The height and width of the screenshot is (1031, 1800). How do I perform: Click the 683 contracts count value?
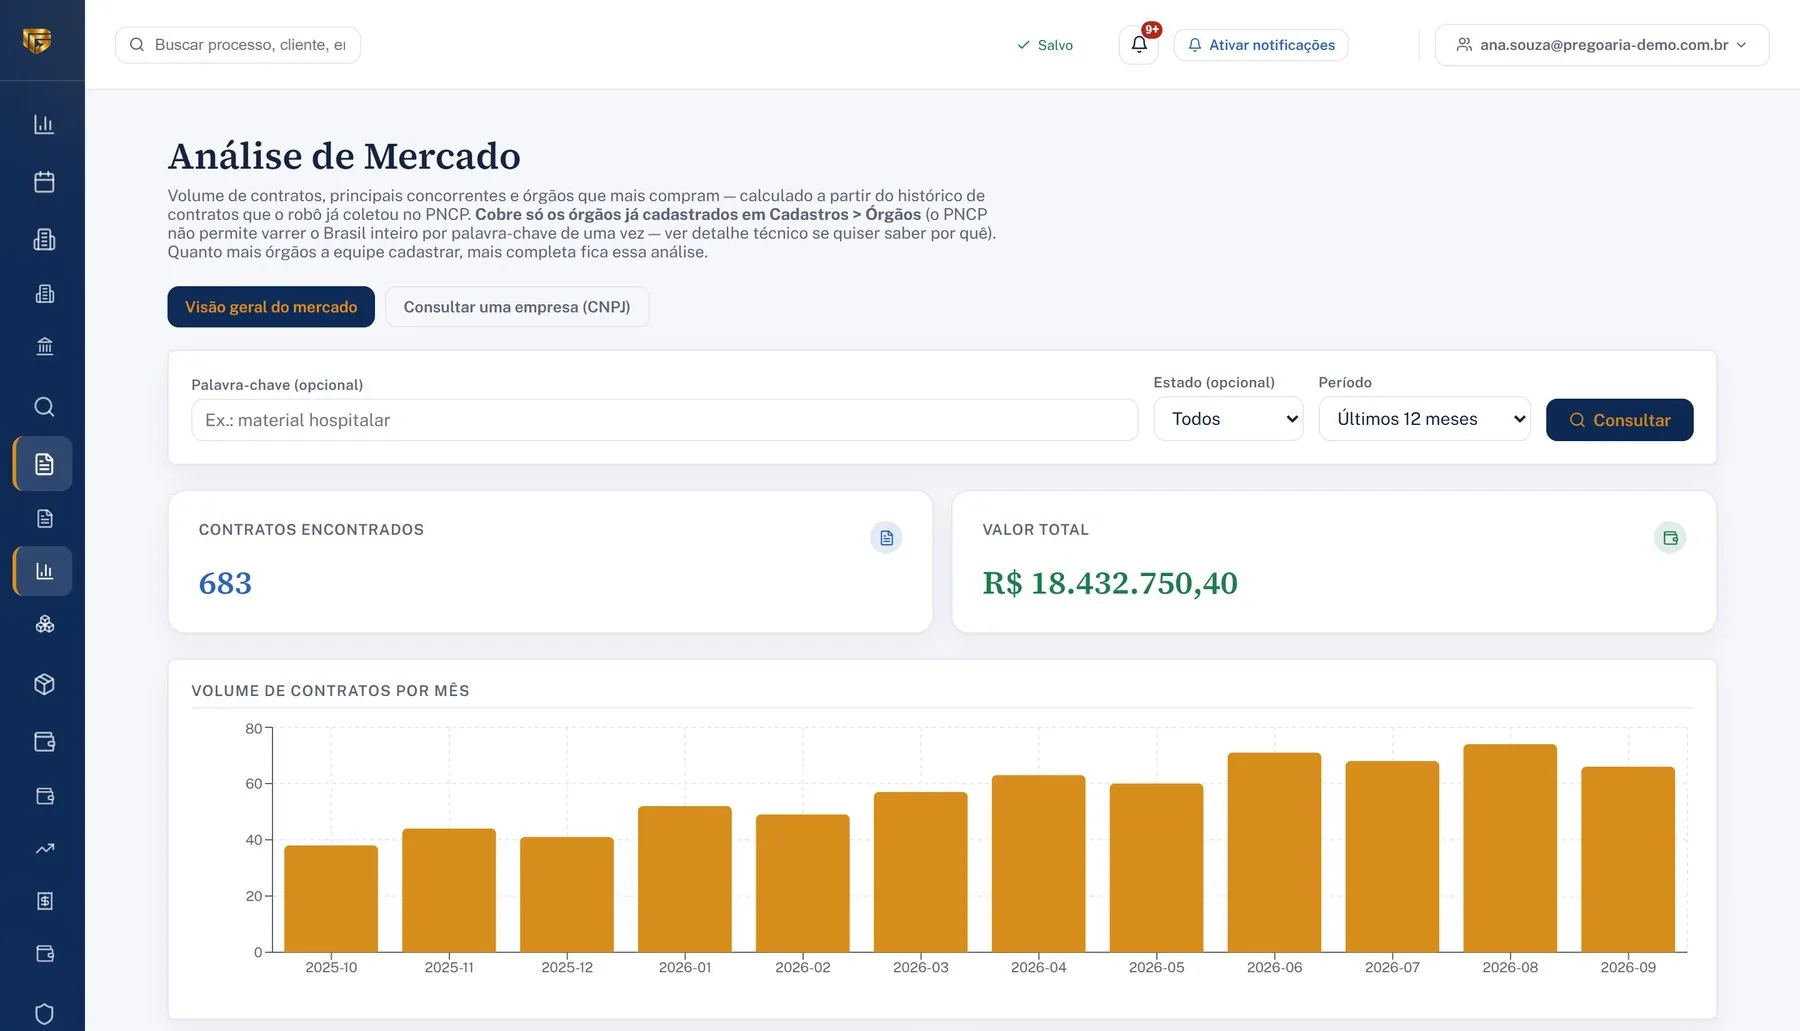(x=225, y=583)
